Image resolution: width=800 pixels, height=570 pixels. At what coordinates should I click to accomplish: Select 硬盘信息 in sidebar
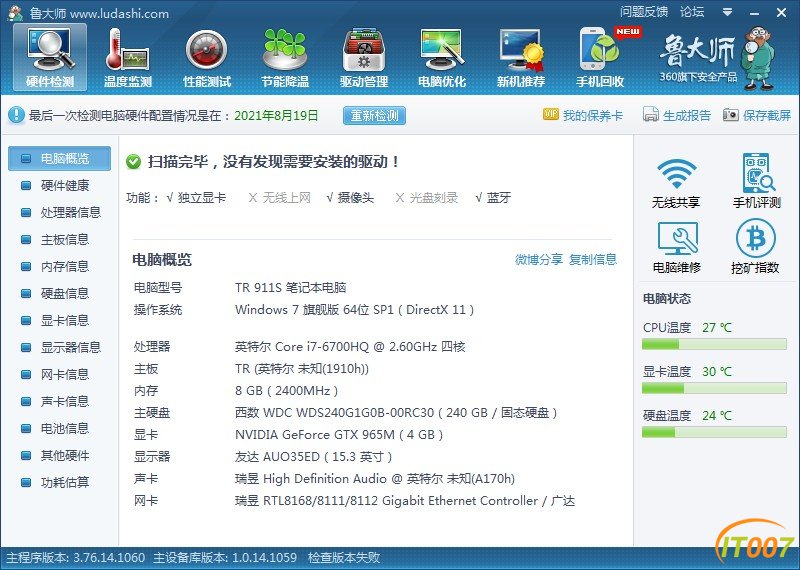click(x=59, y=294)
